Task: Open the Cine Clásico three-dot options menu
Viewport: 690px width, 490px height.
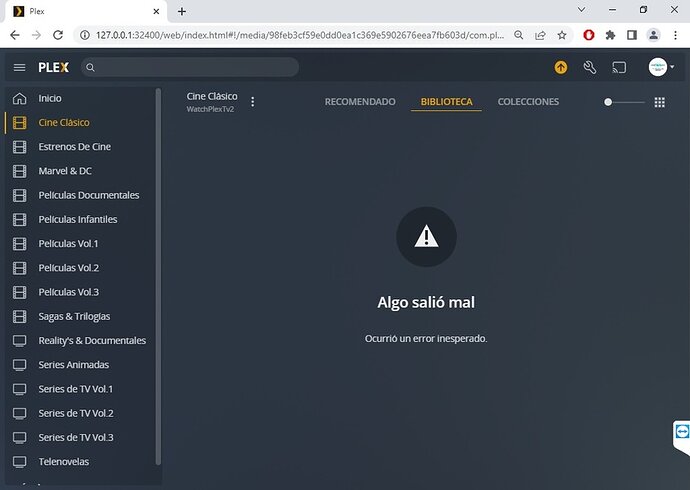Action: coord(253,102)
